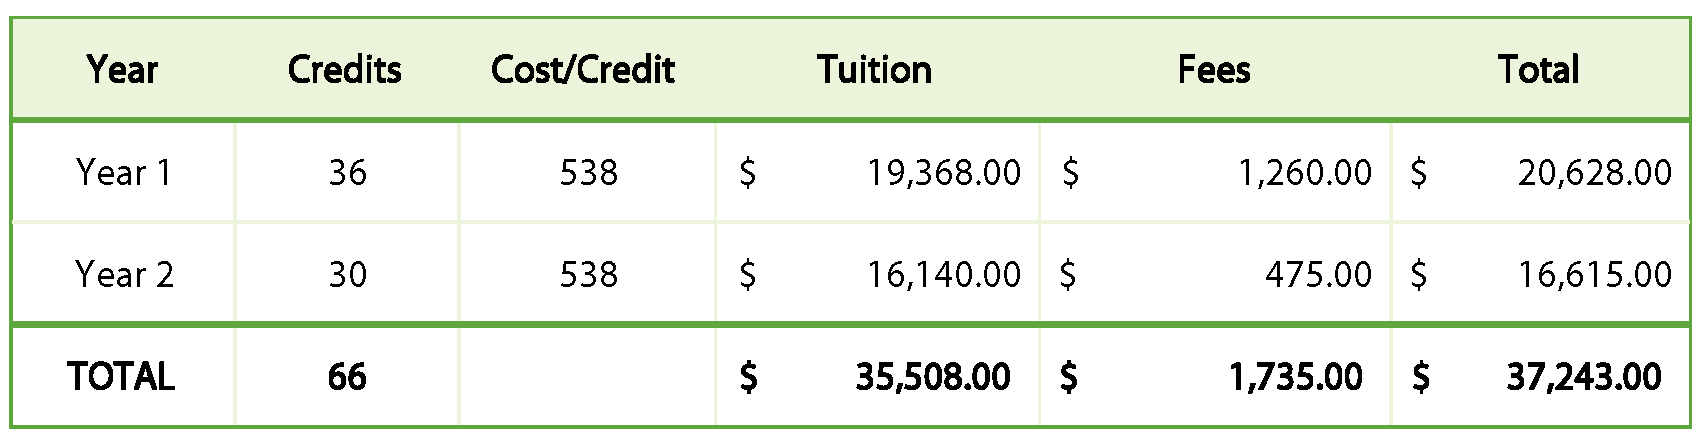Click the Fees column header

tap(1214, 70)
